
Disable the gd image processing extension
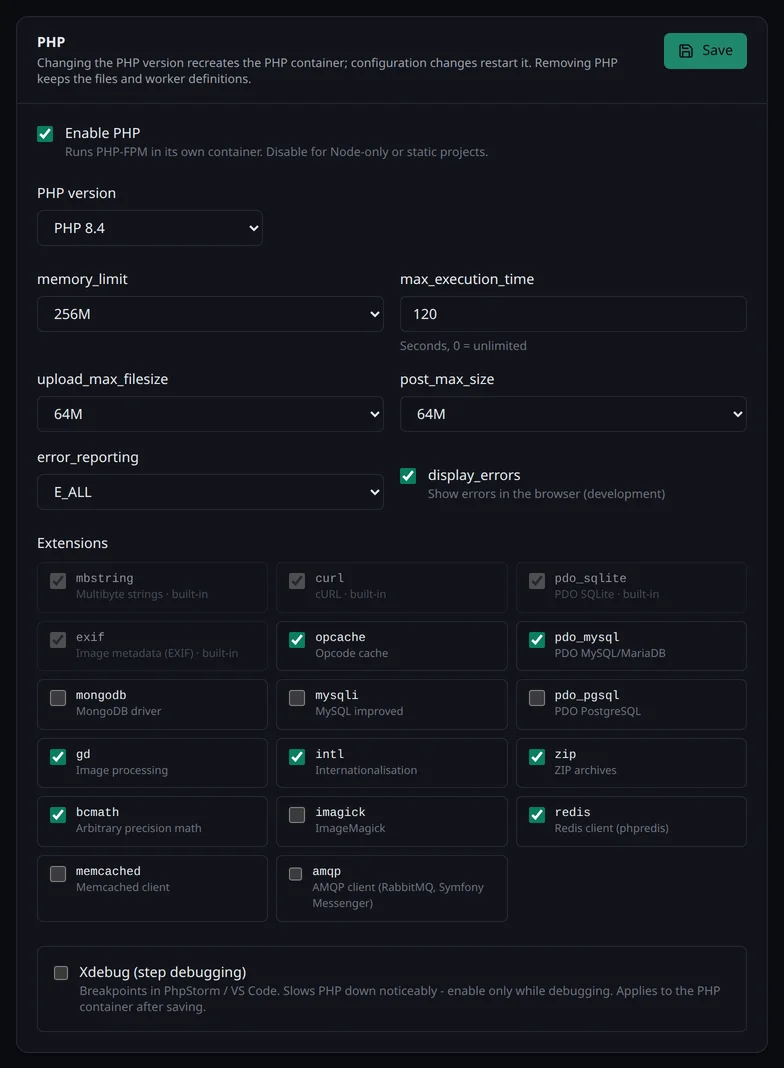click(58, 757)
